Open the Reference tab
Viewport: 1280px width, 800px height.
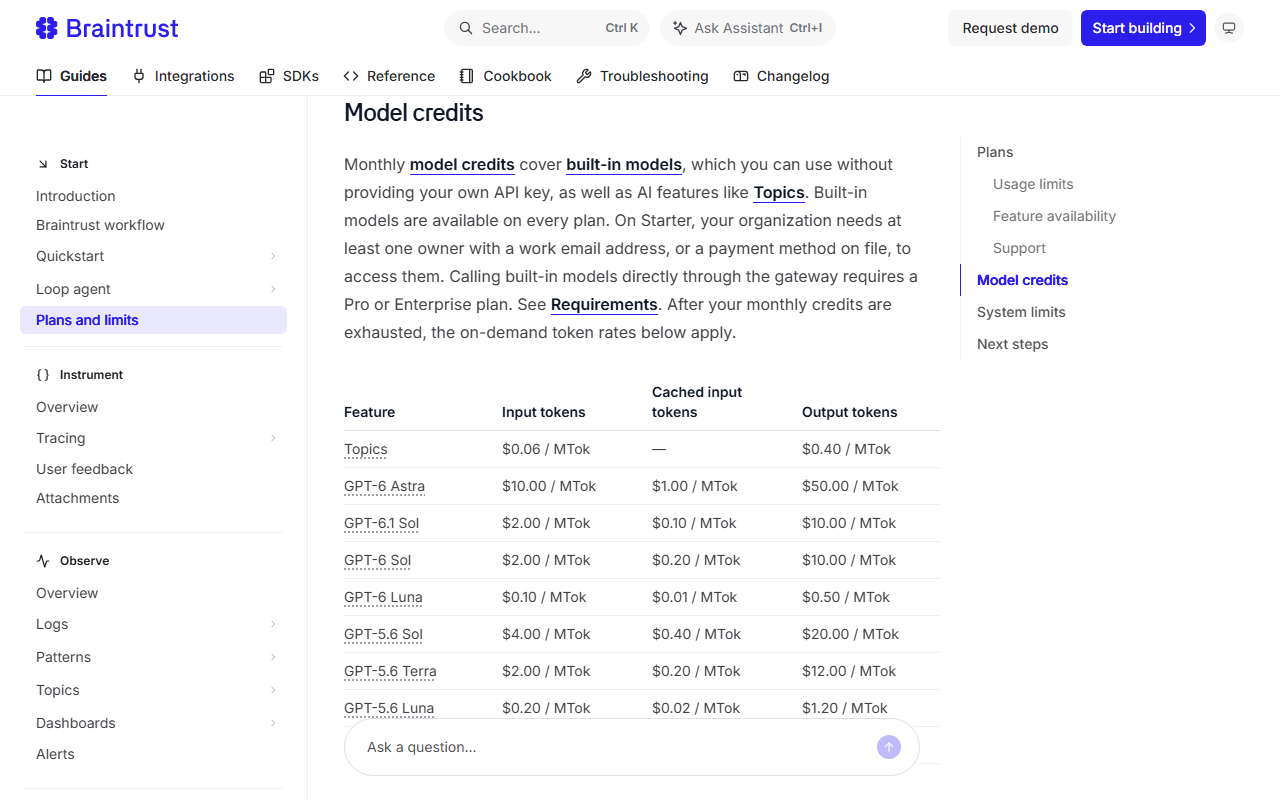(x=389, y=76)
